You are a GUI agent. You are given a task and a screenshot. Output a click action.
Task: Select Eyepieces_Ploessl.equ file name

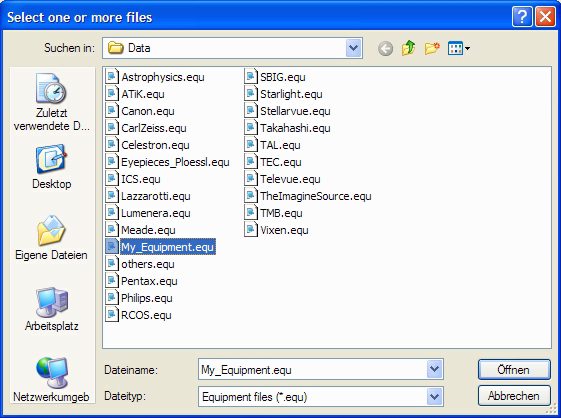click(x=175, y=162)
